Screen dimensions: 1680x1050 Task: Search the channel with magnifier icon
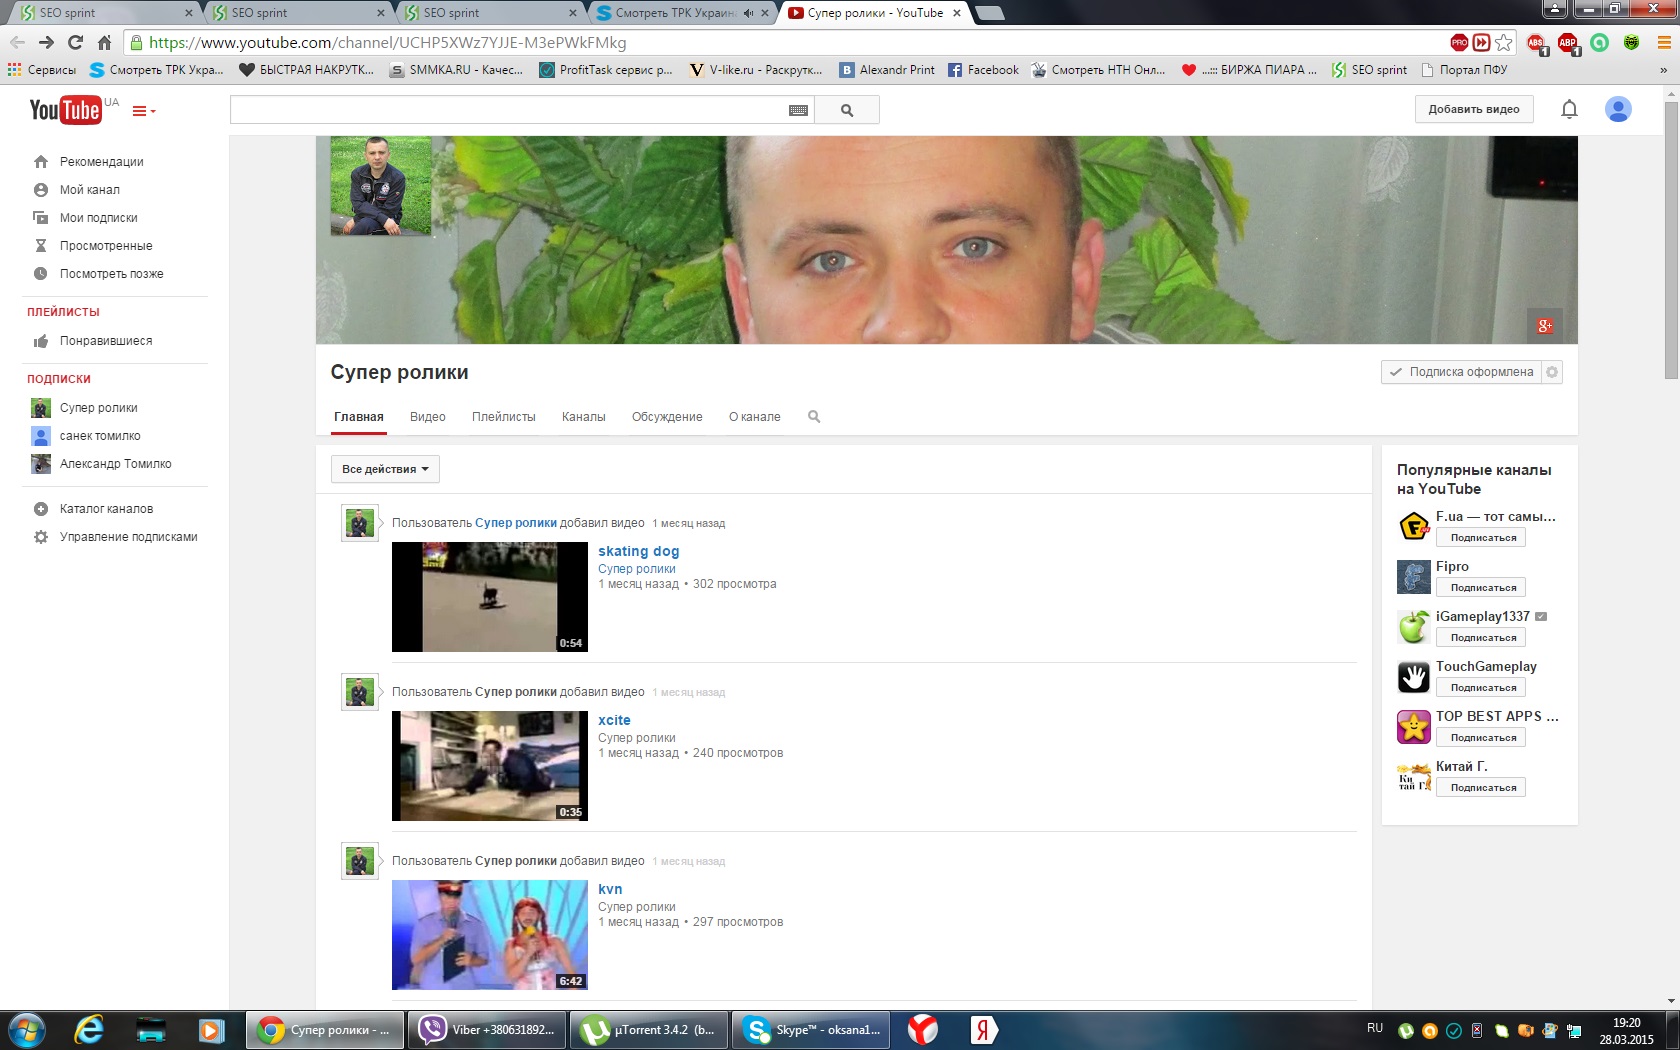pos(814,417)
